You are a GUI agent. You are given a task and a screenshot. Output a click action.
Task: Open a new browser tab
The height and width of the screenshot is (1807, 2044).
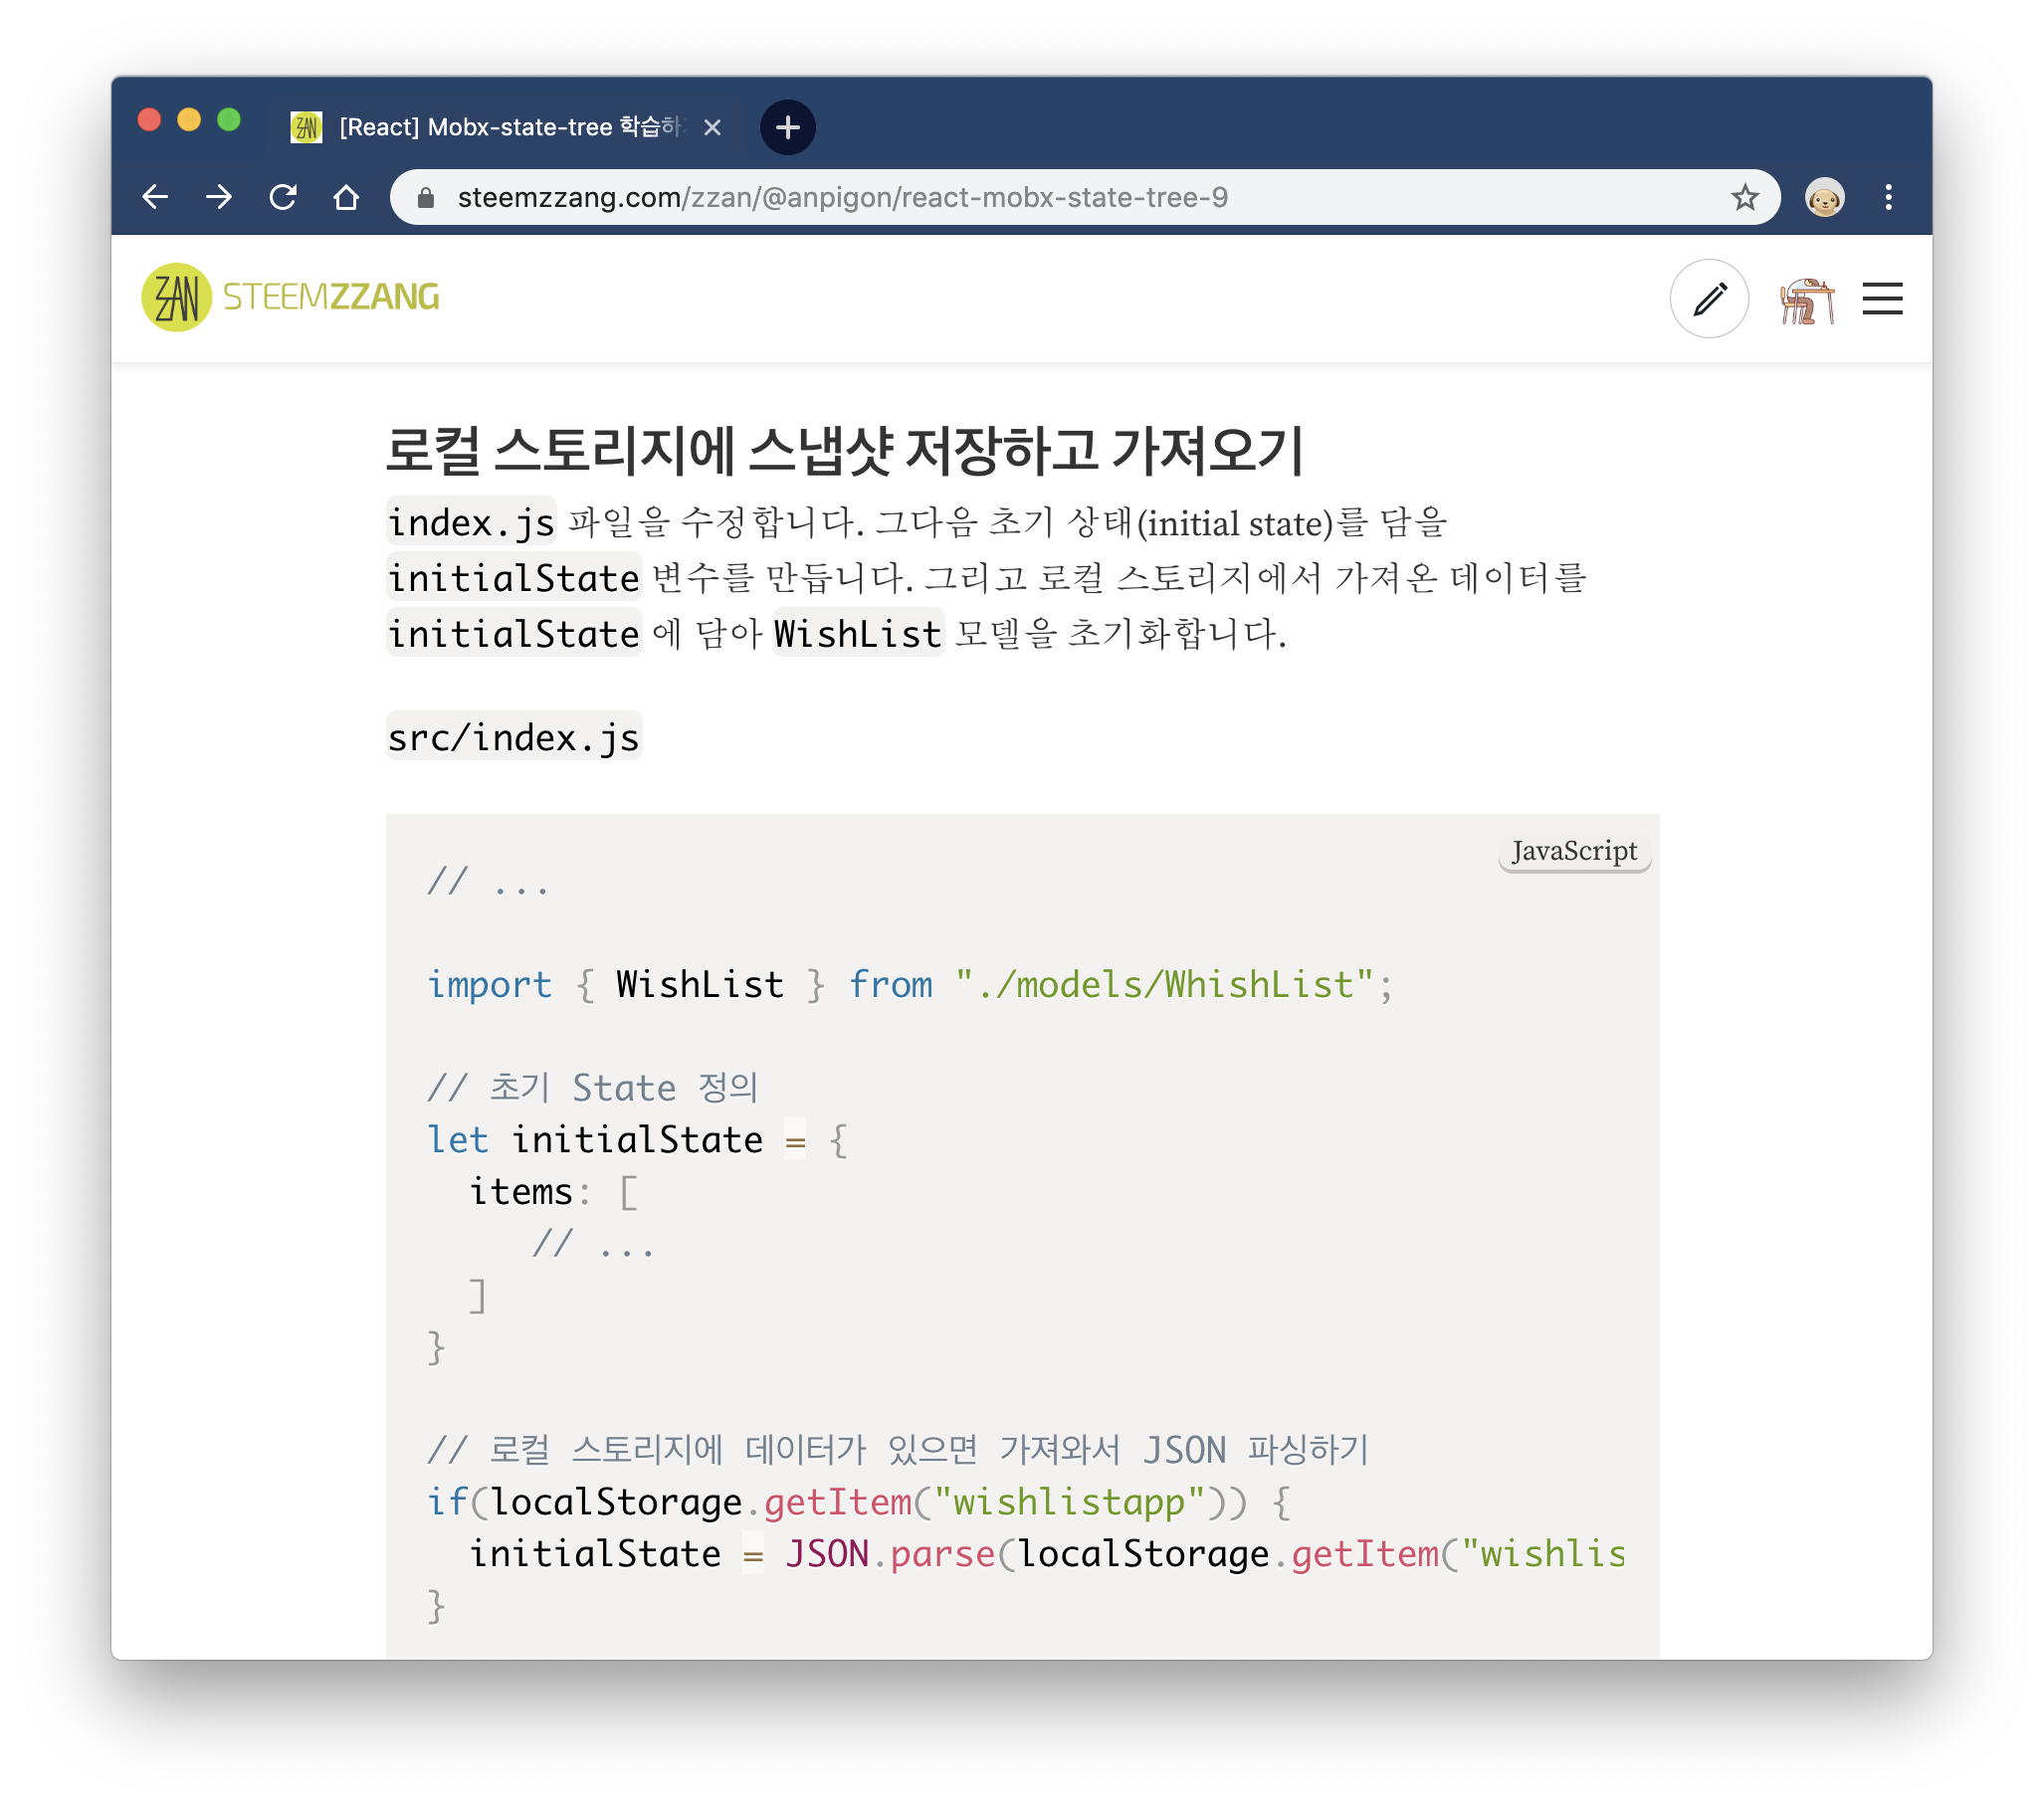click(x=788, y=127)
